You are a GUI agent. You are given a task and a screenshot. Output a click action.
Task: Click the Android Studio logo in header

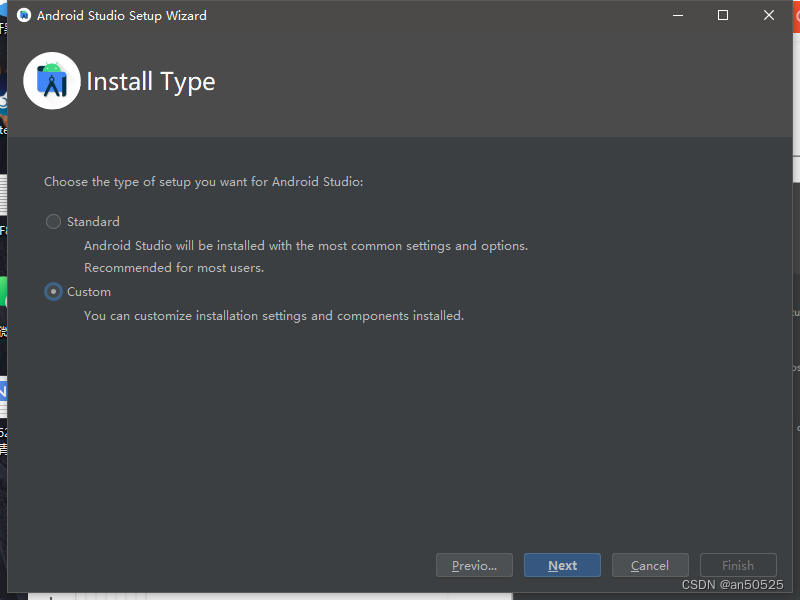coord(52,81)
